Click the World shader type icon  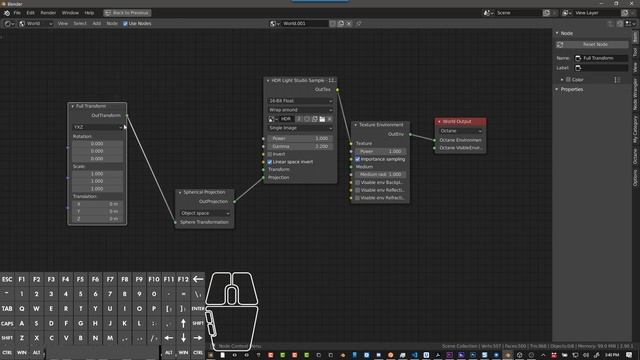[22, 24]
